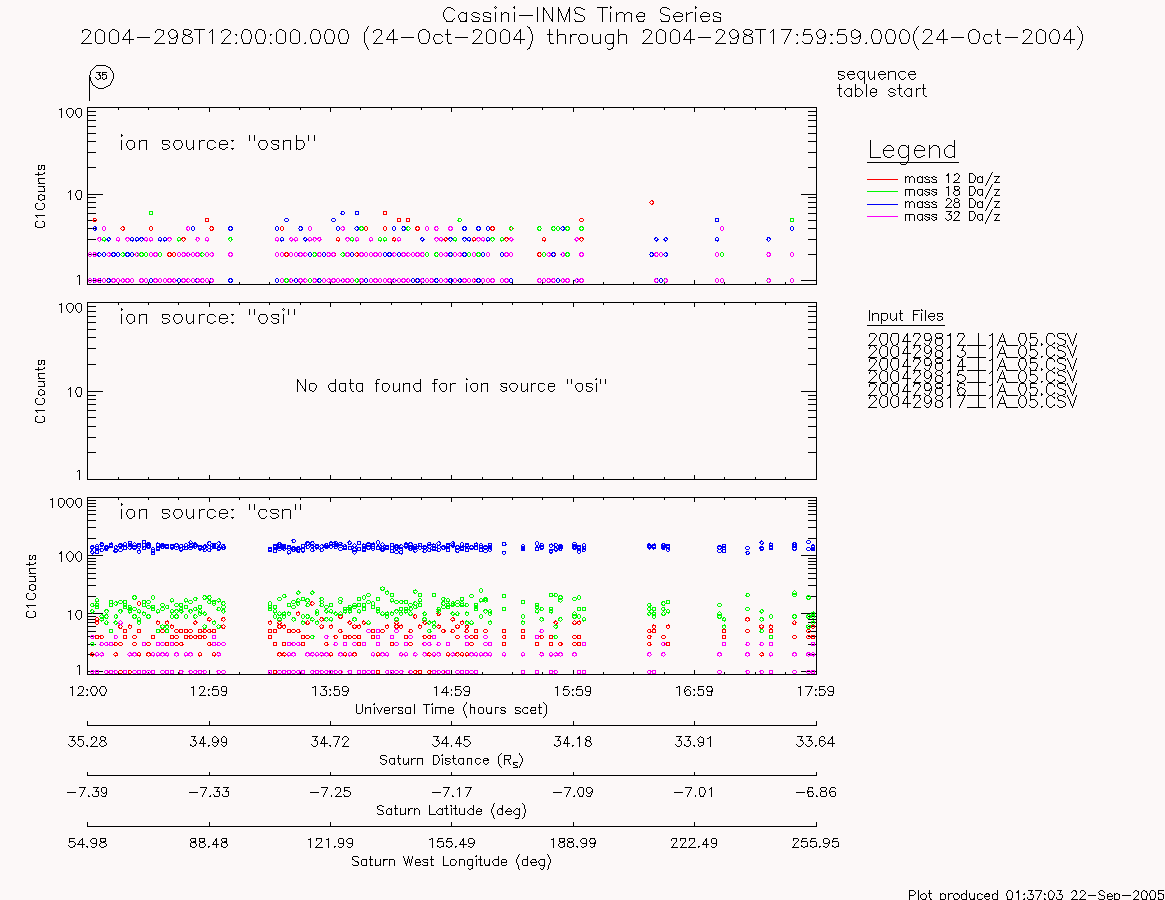Click the -7.33 latitude value

[x=209, y=792]
